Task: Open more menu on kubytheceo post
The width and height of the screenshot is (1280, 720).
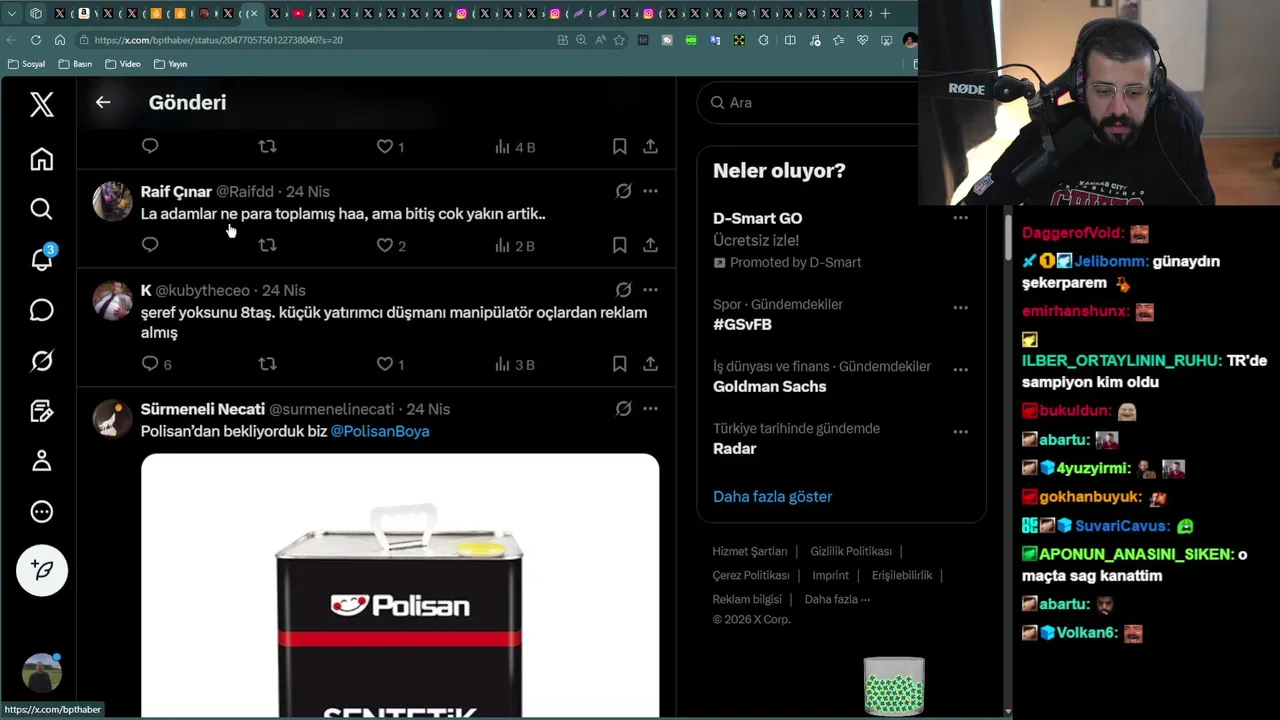Action: 650,290
